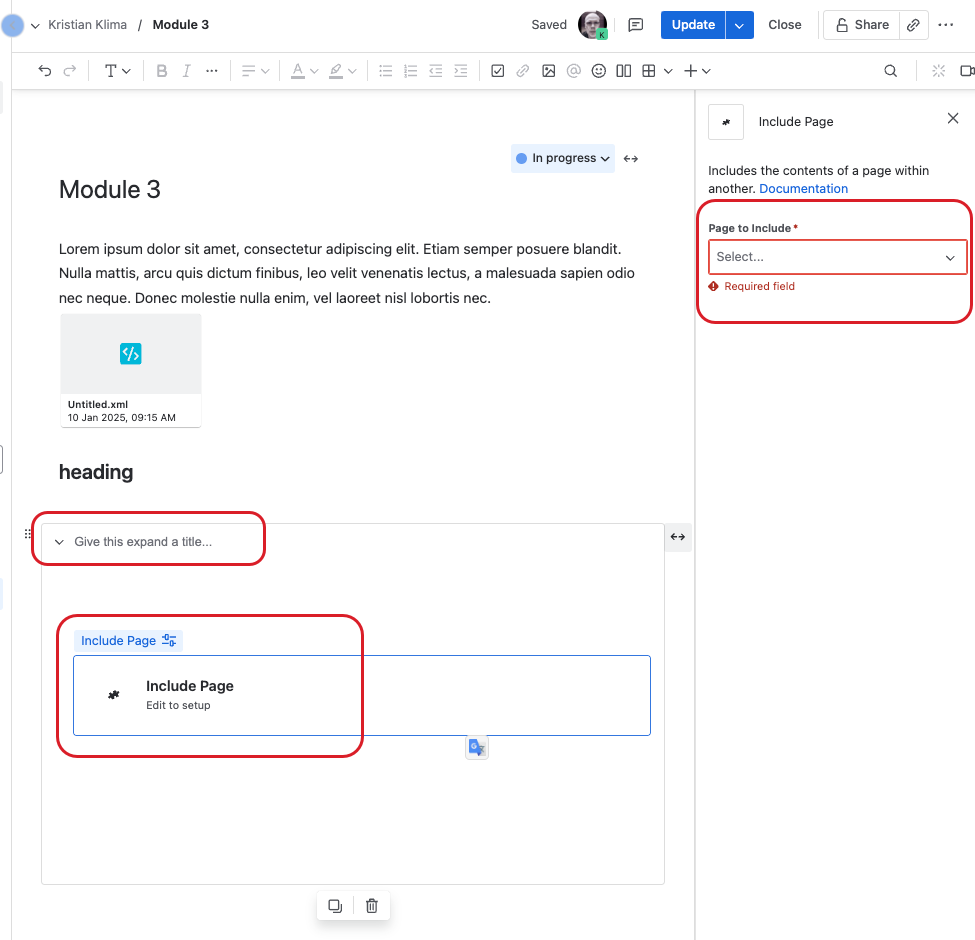Image resolution: width=975 pixels, height=940 pixels.
Task: Mention a person with @ icon
Action: tap(573, 71)
